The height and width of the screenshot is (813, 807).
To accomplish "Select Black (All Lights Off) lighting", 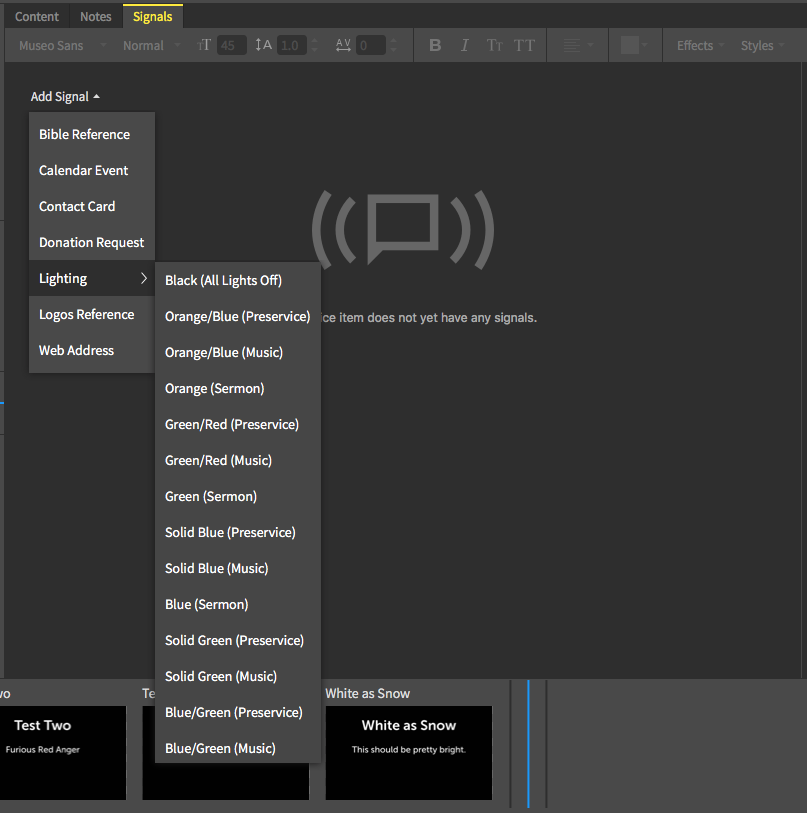I will click(223, 281).
